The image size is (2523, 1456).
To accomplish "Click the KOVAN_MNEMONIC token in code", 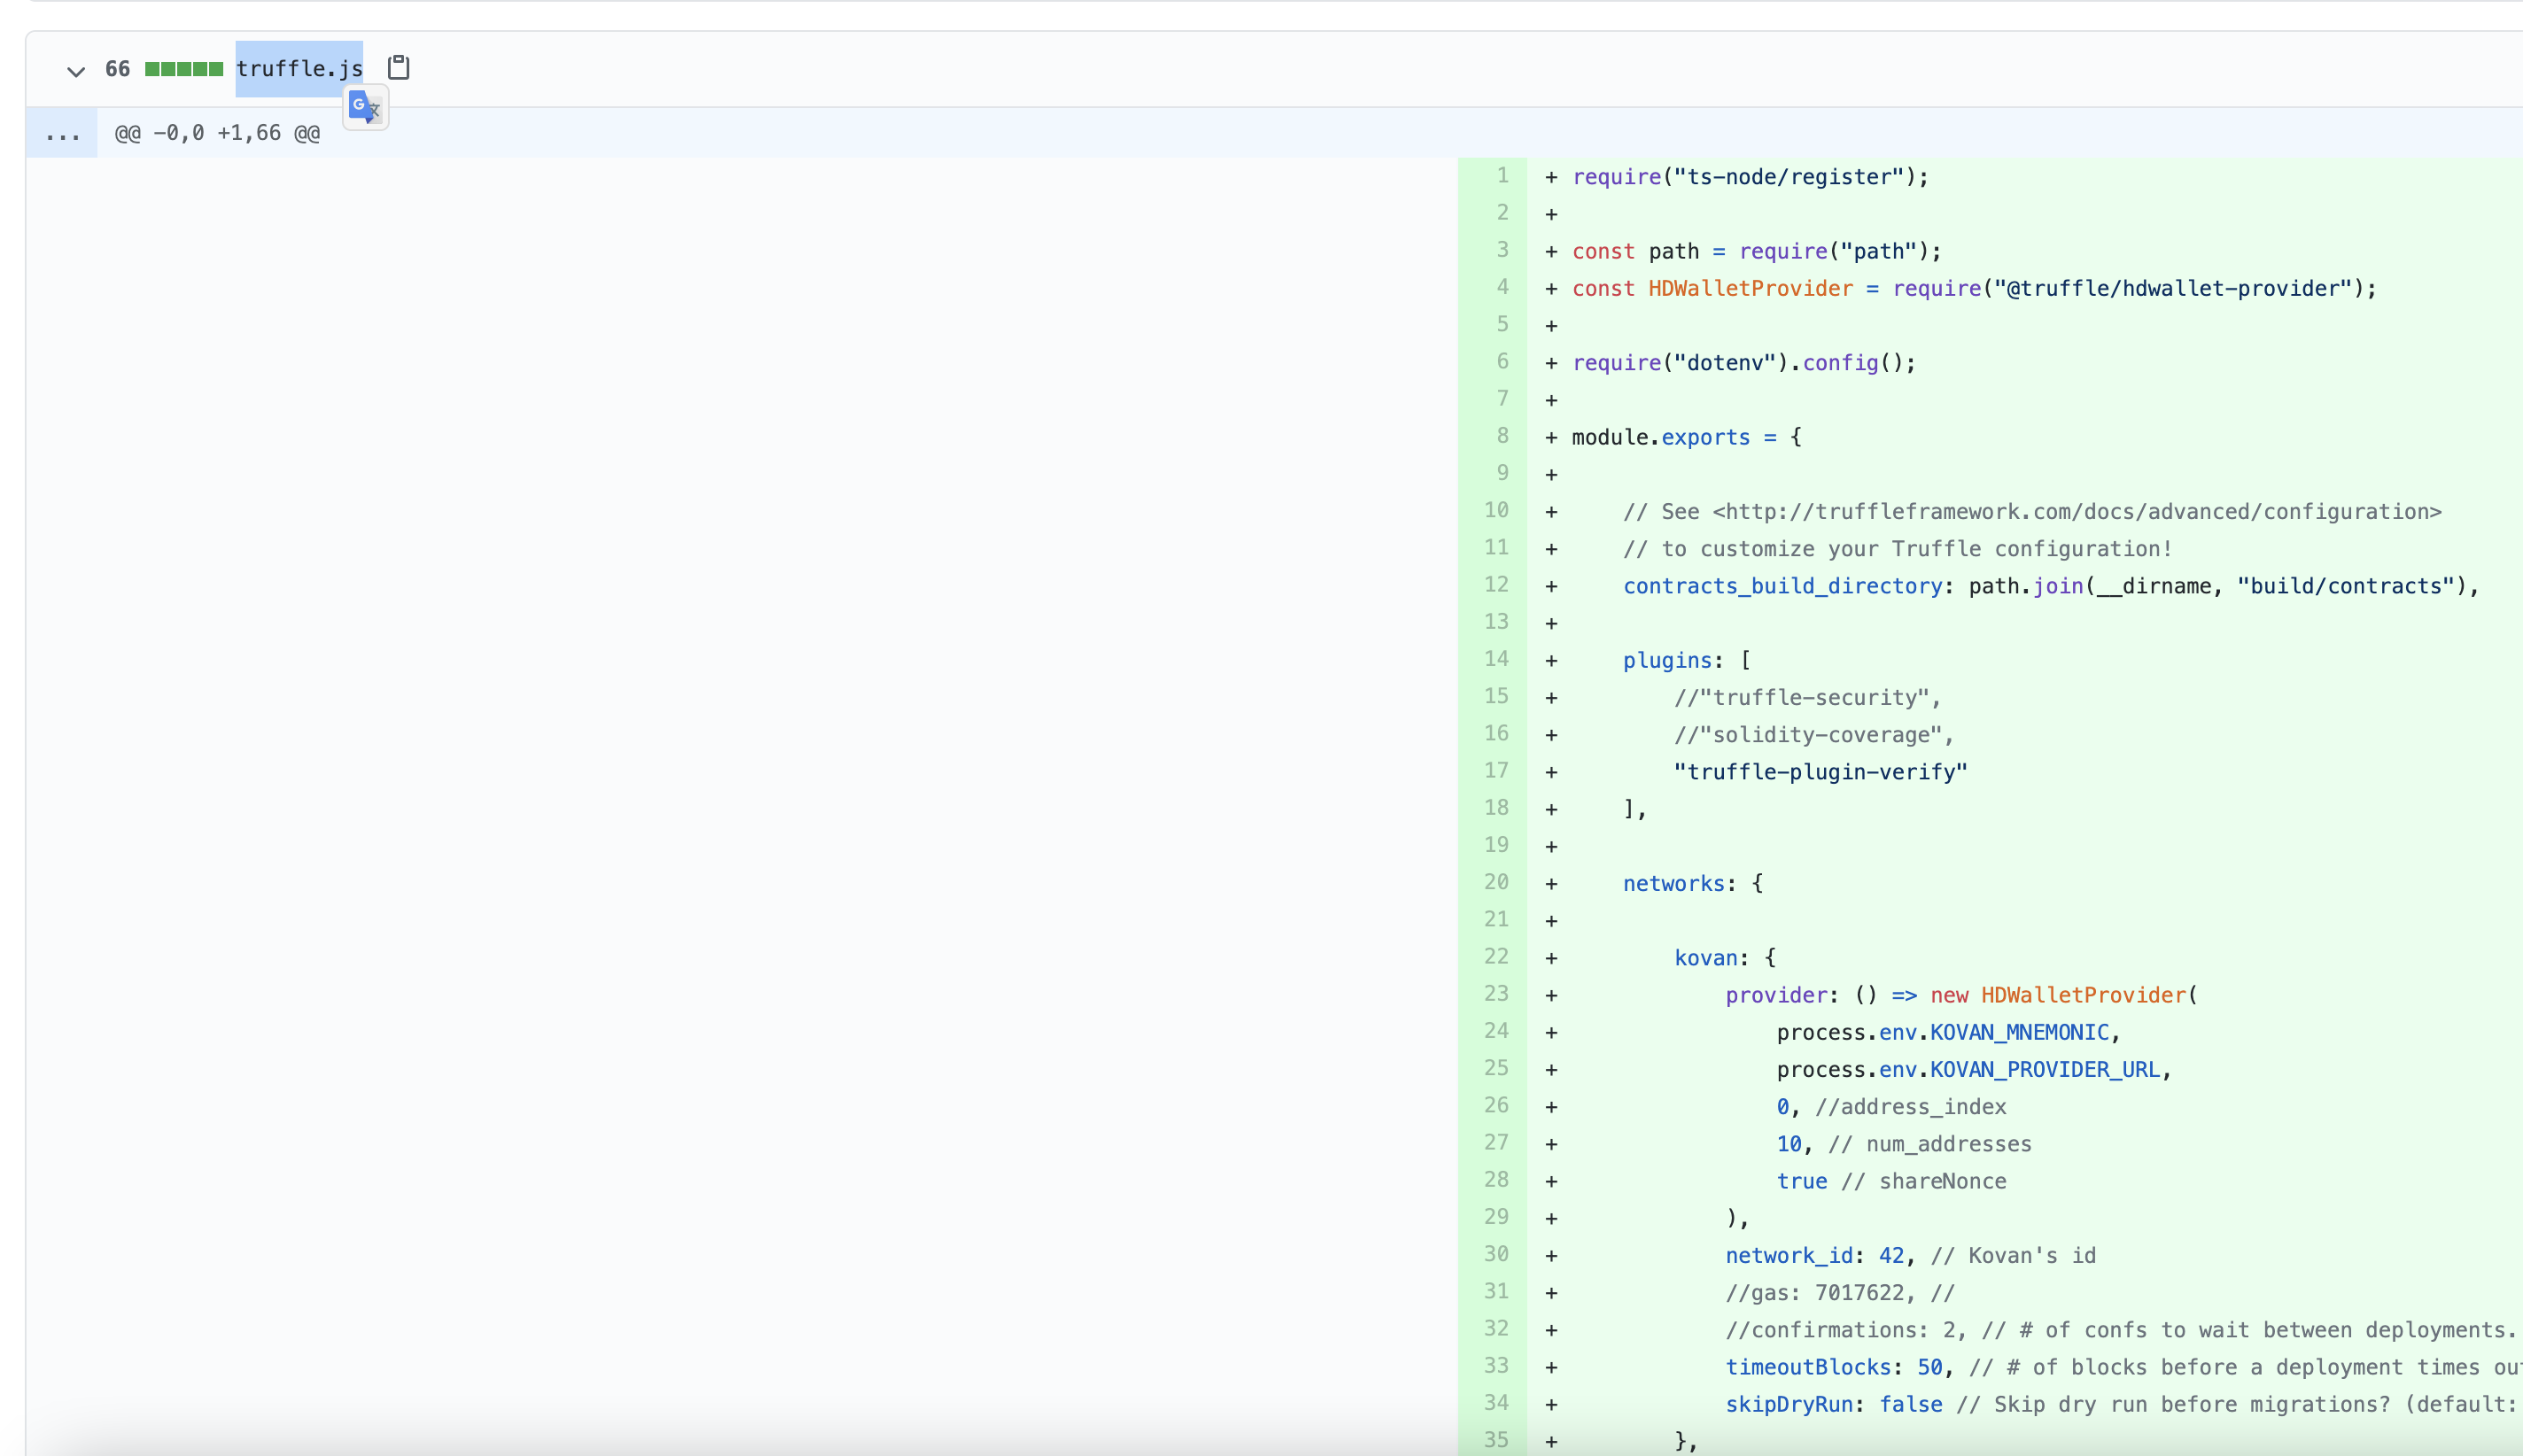I will 2019,1032.
